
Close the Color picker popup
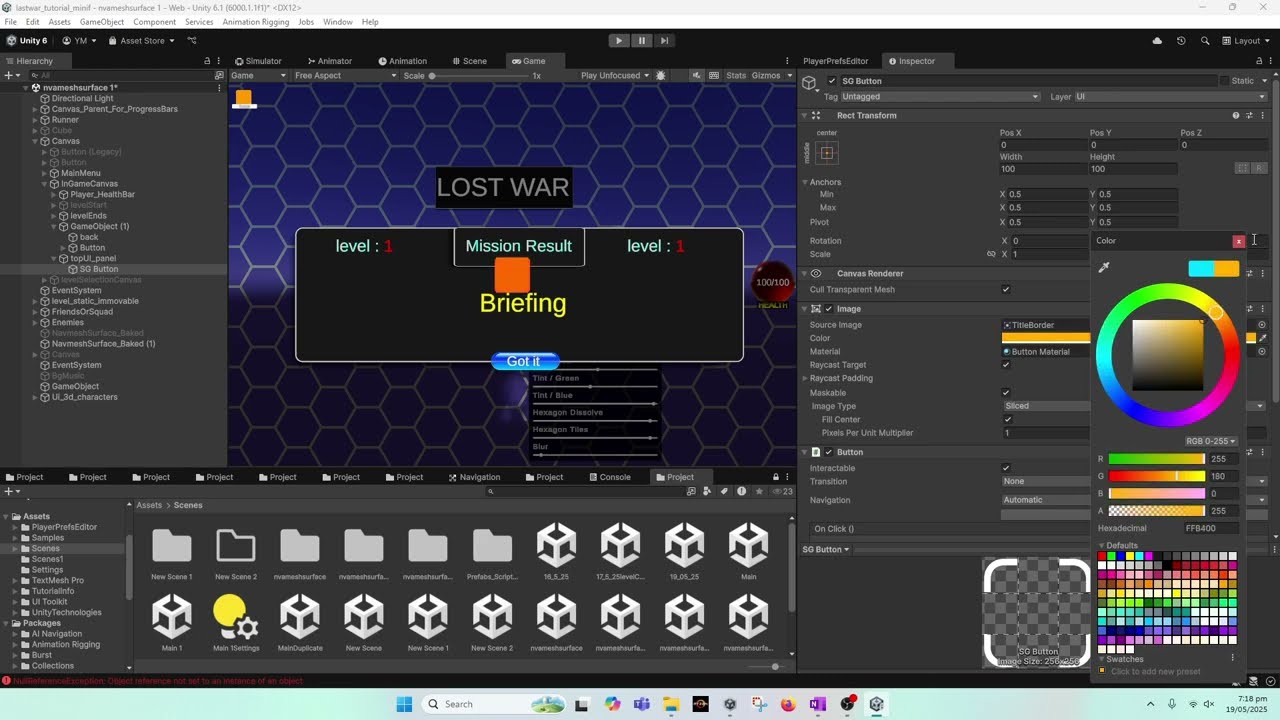pos(1239,241)
